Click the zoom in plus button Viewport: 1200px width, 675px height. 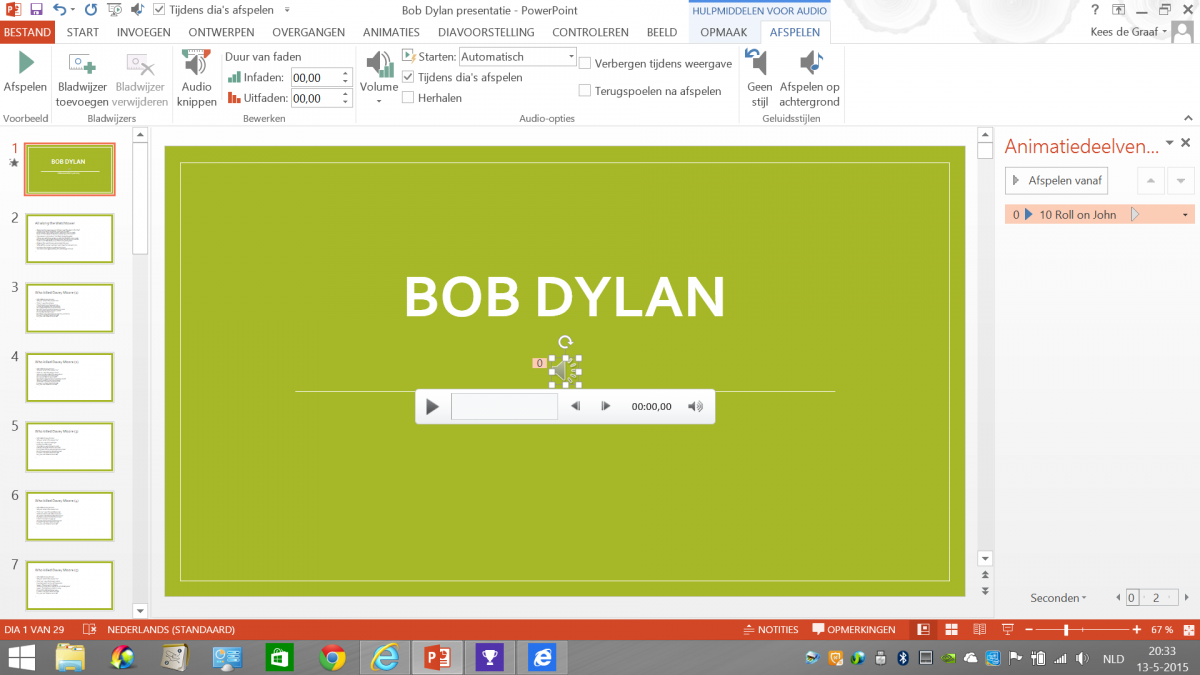[1137, 630]
